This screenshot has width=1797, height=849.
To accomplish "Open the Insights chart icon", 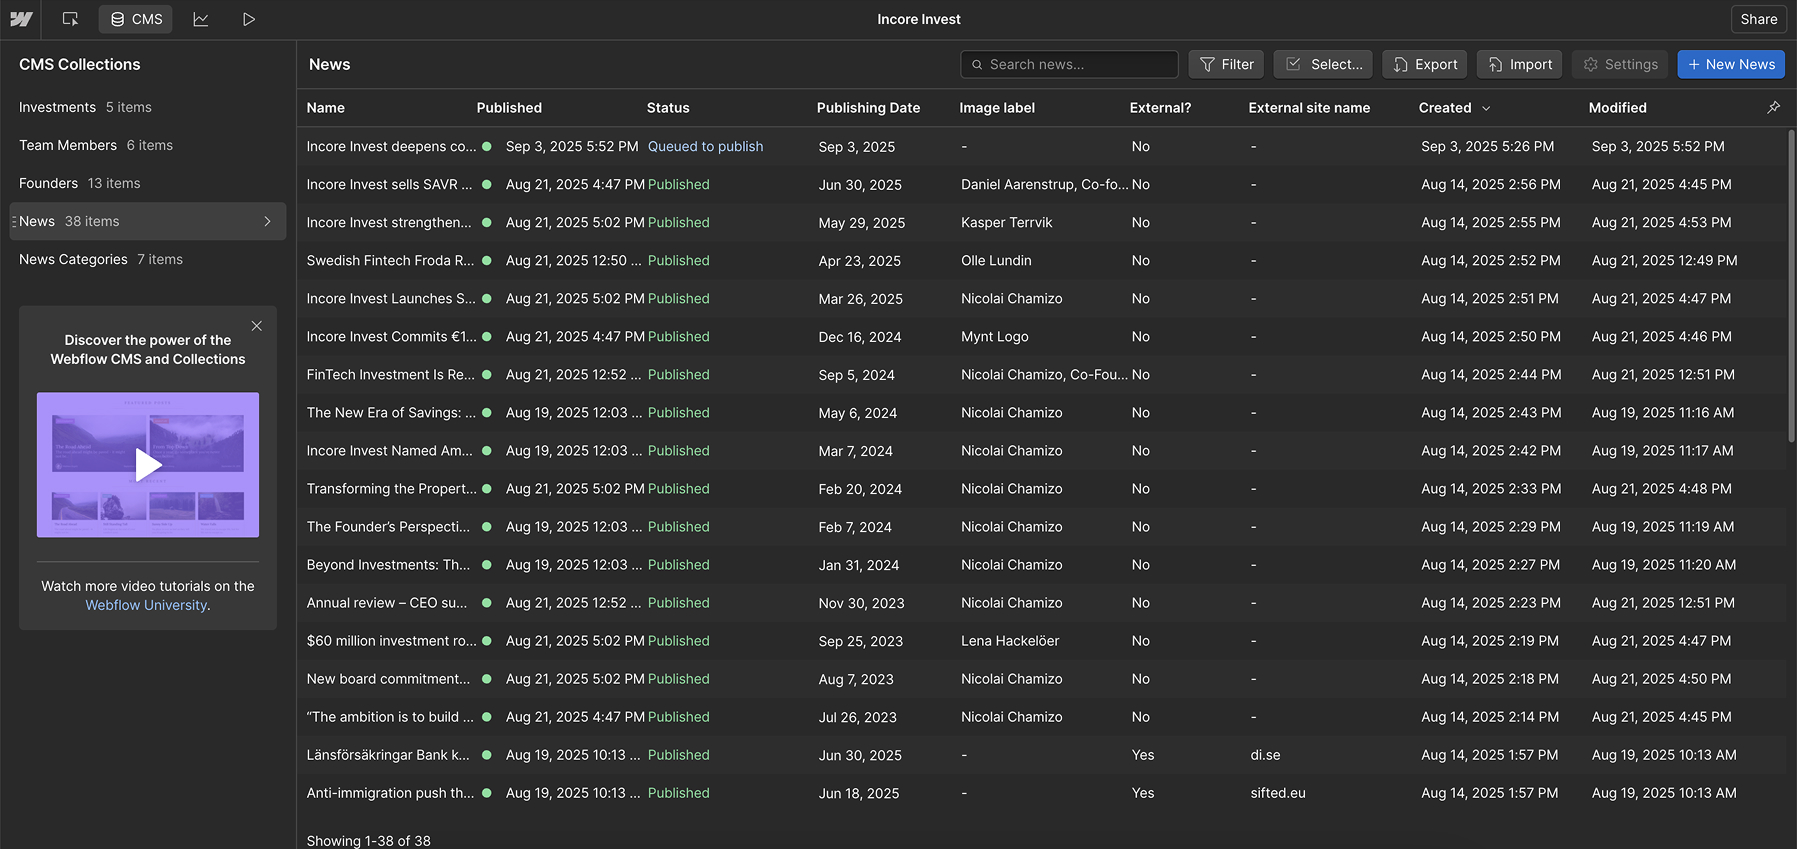I will (x=201, y=19).
